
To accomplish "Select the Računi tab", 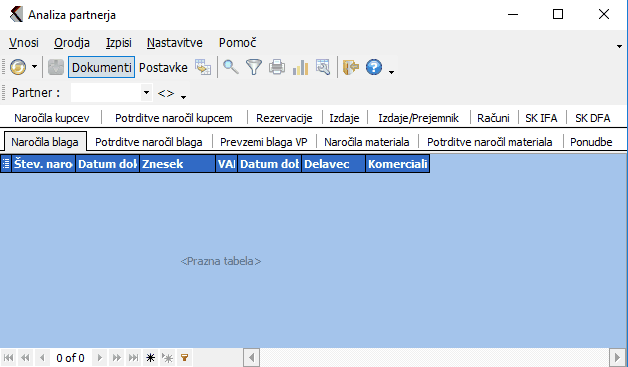I will point(493,118).
